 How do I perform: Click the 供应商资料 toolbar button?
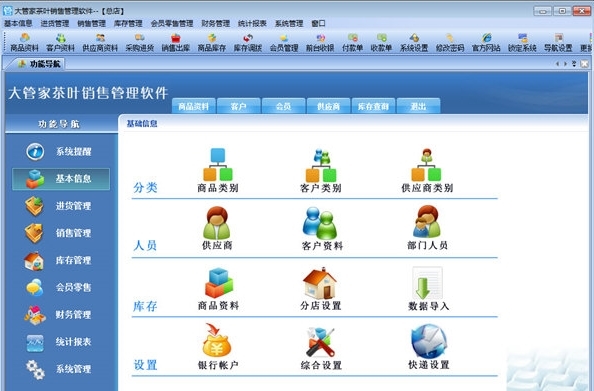point(100,42)
